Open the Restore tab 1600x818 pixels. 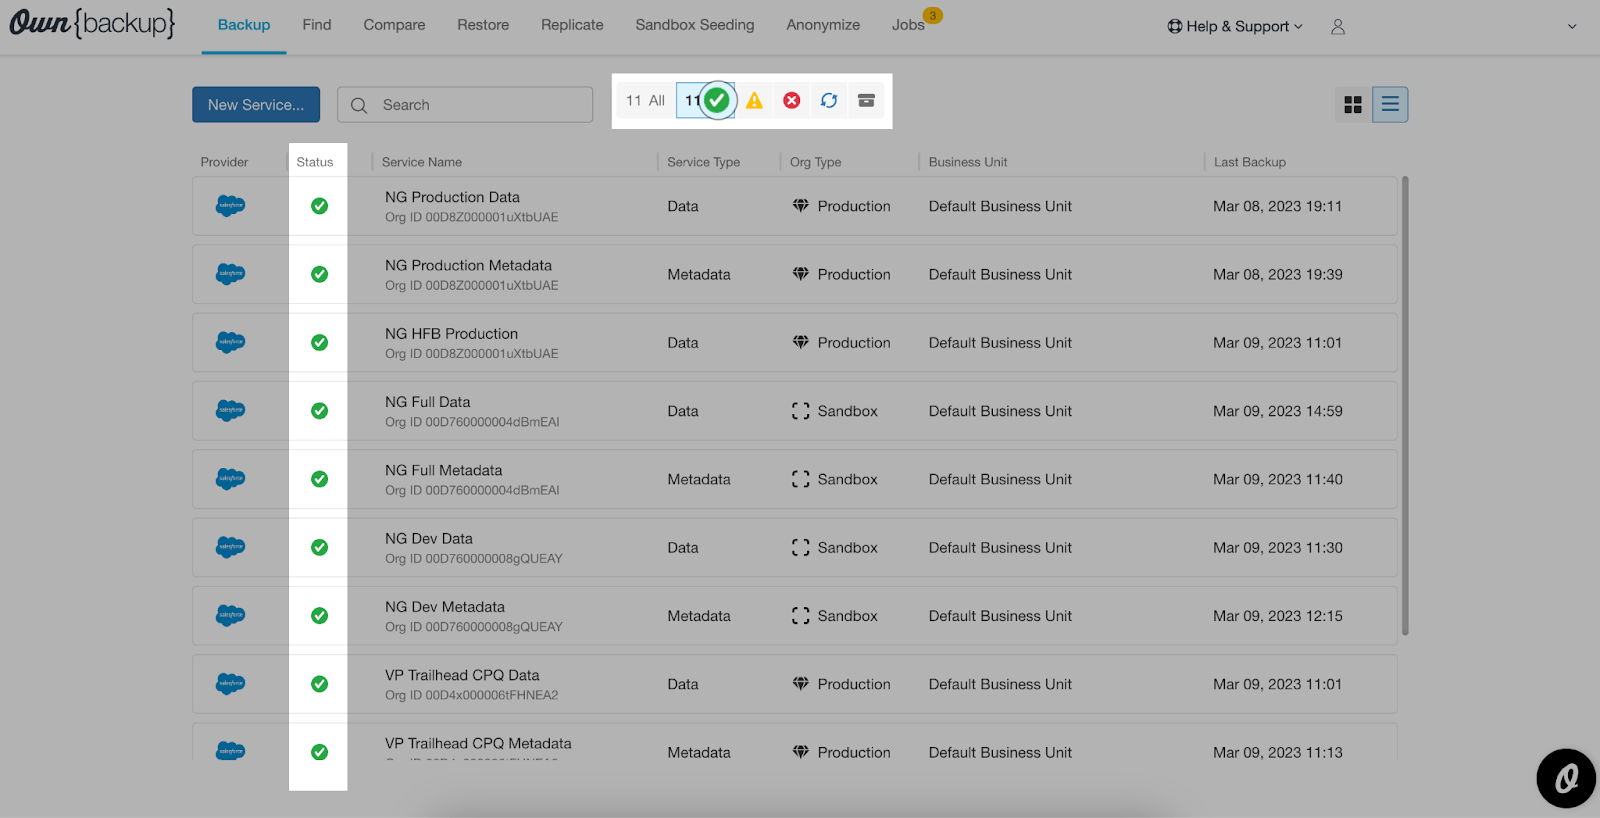pyautogui.click(x=483, y=25)
